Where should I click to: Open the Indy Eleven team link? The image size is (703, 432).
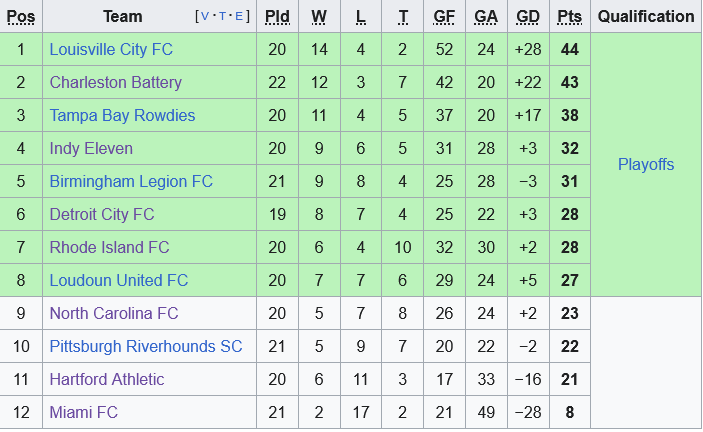point(91,148)
